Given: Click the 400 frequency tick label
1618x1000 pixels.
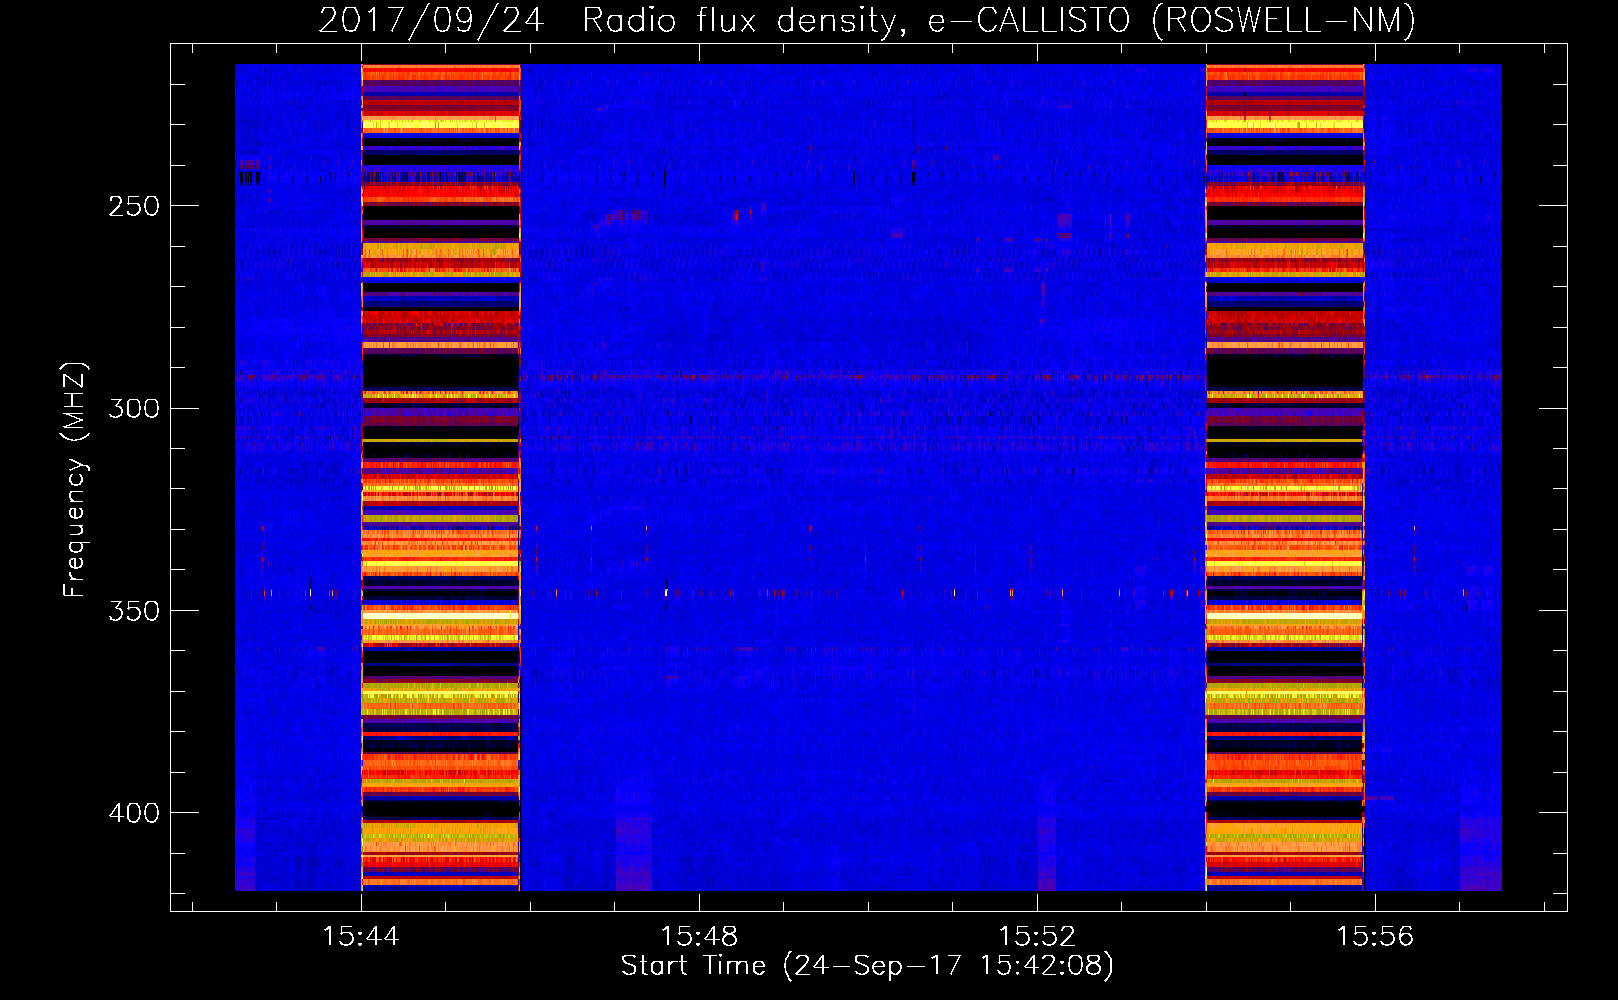Looking at the screenshot, I should [x=134, y=813].
